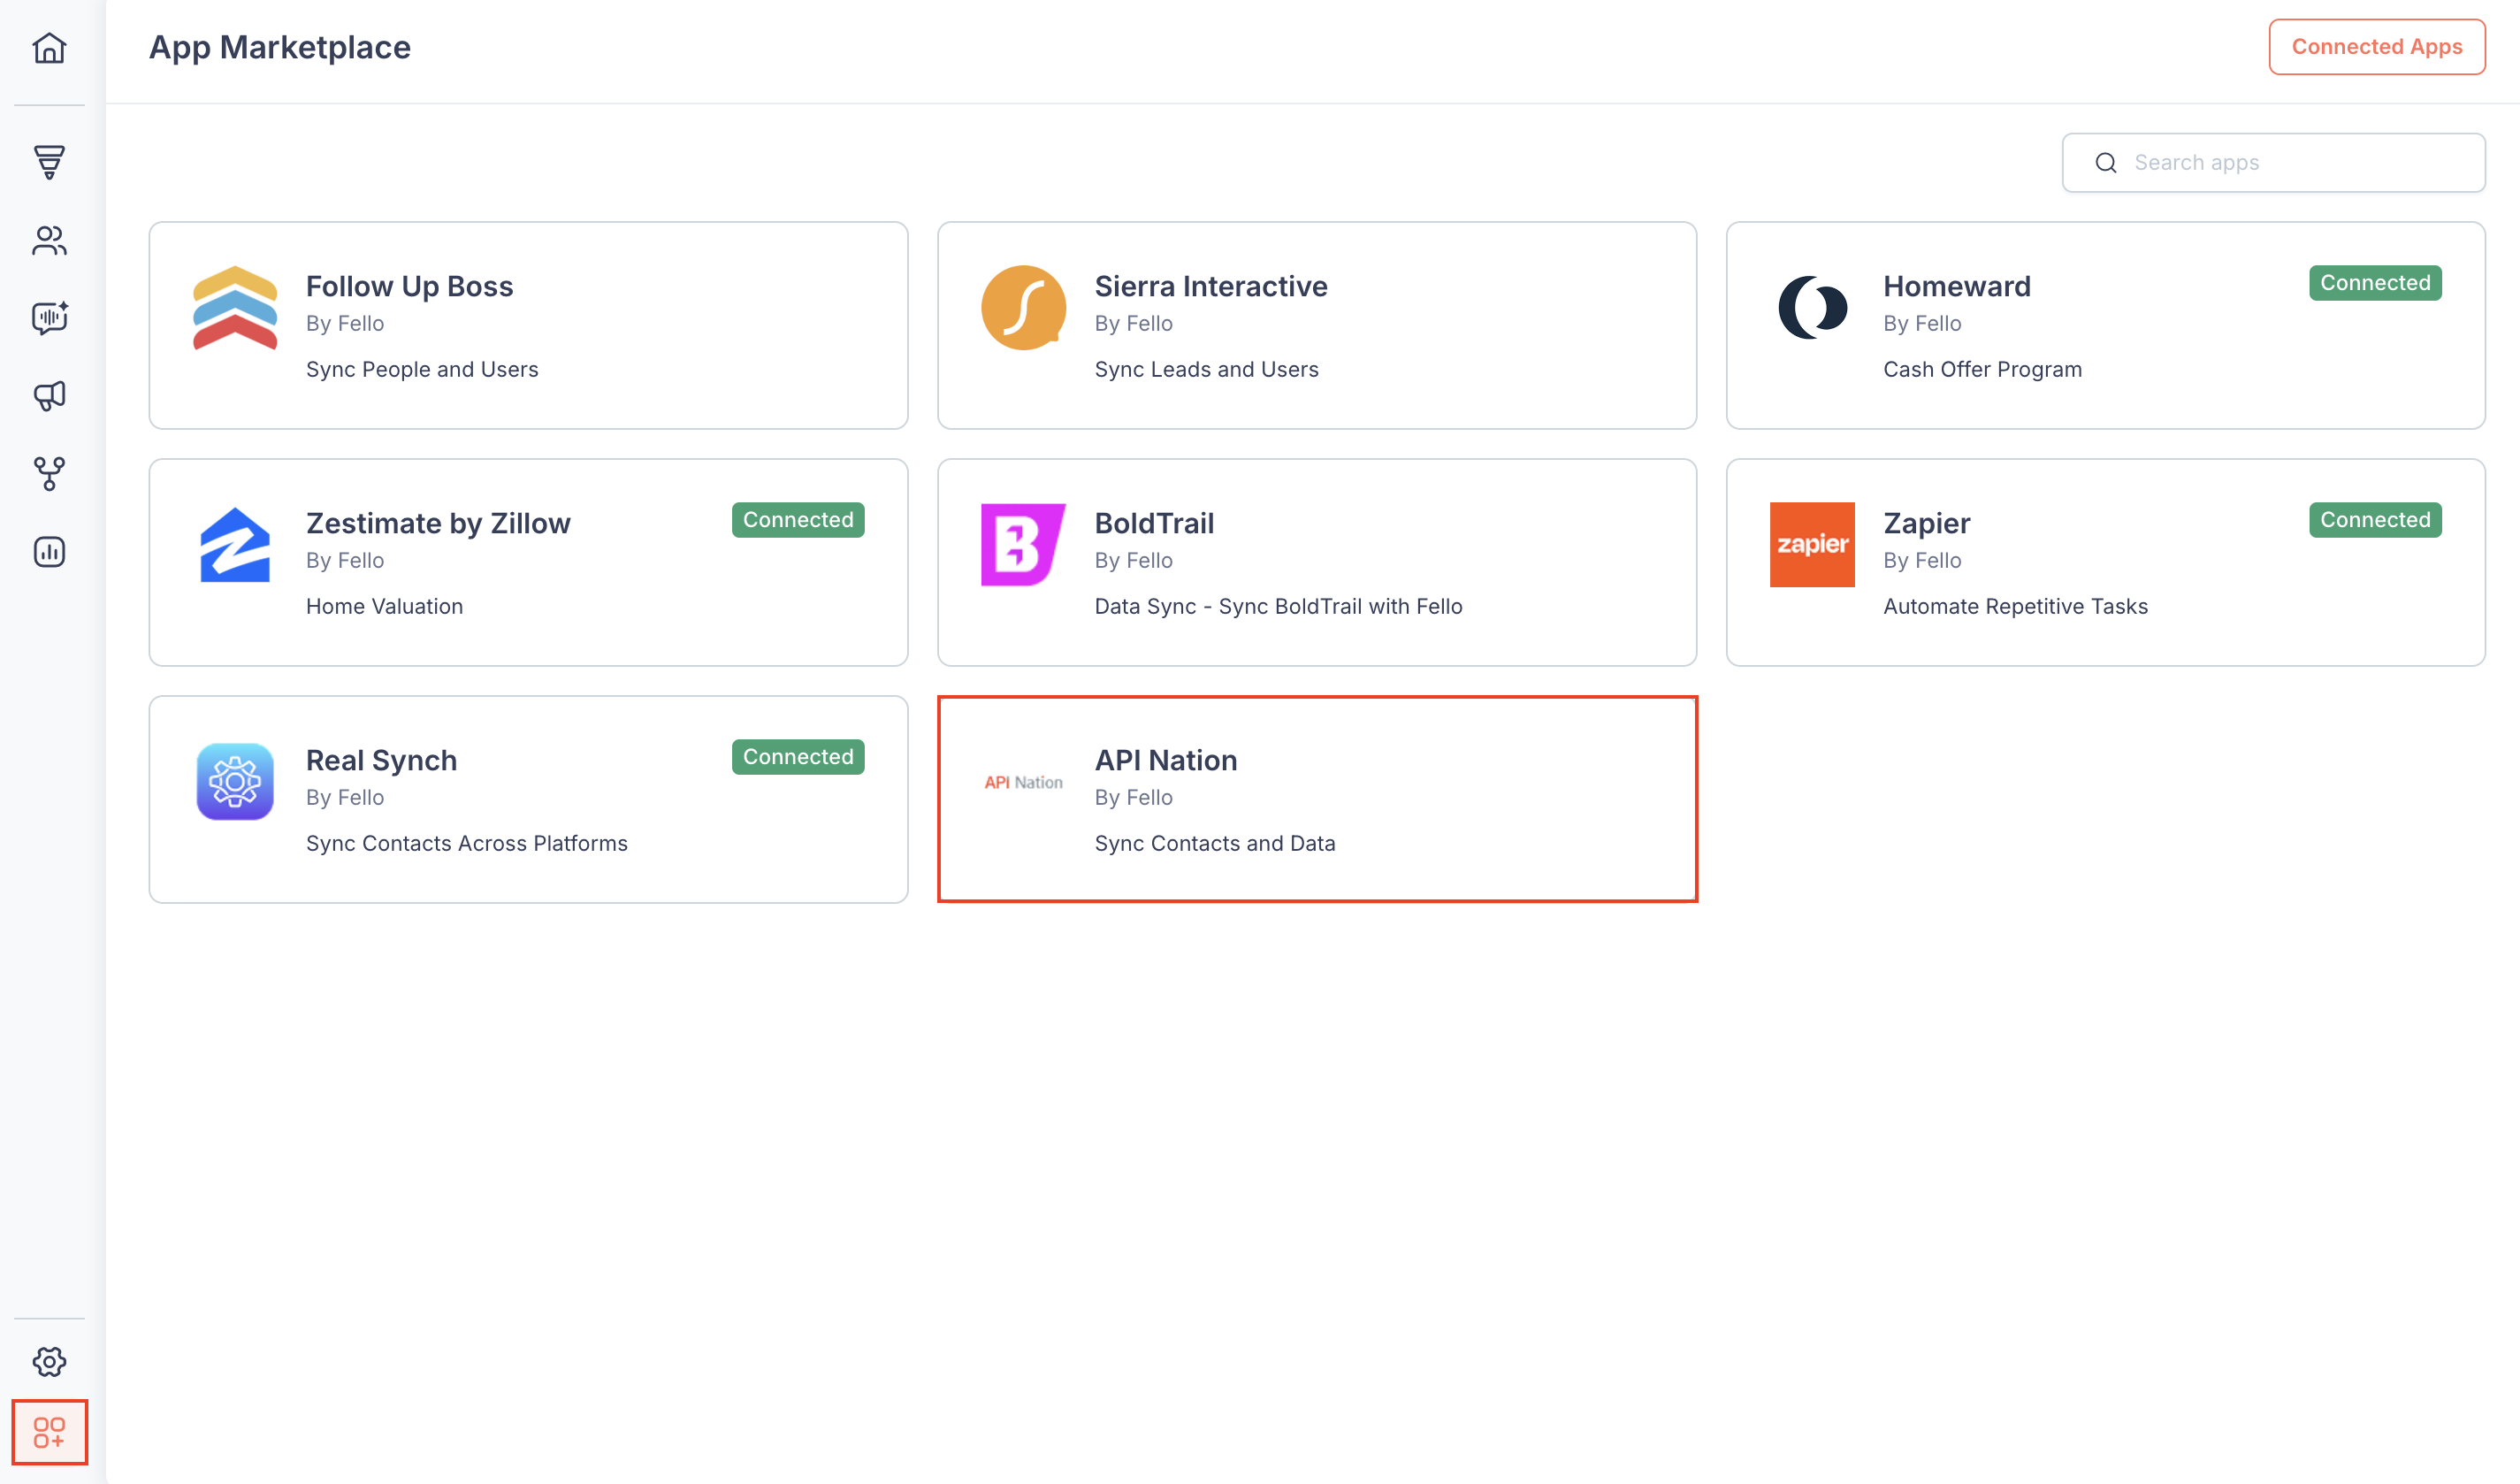
Task: Open the AI chat sparkle icon
Action: coord(49,318)
